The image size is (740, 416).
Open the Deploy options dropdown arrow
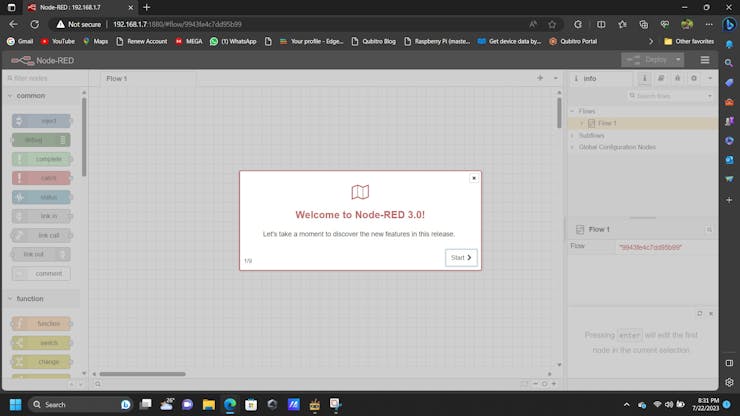pyautogui.click(x=676, y=60)
